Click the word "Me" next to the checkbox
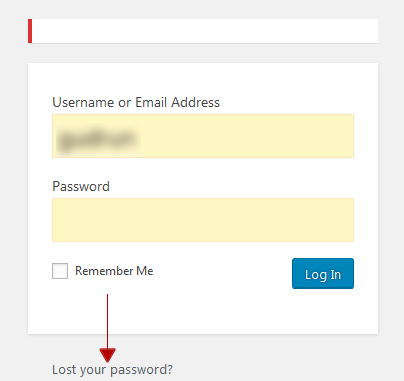This screenshot has height=381, width=404. 145,271
